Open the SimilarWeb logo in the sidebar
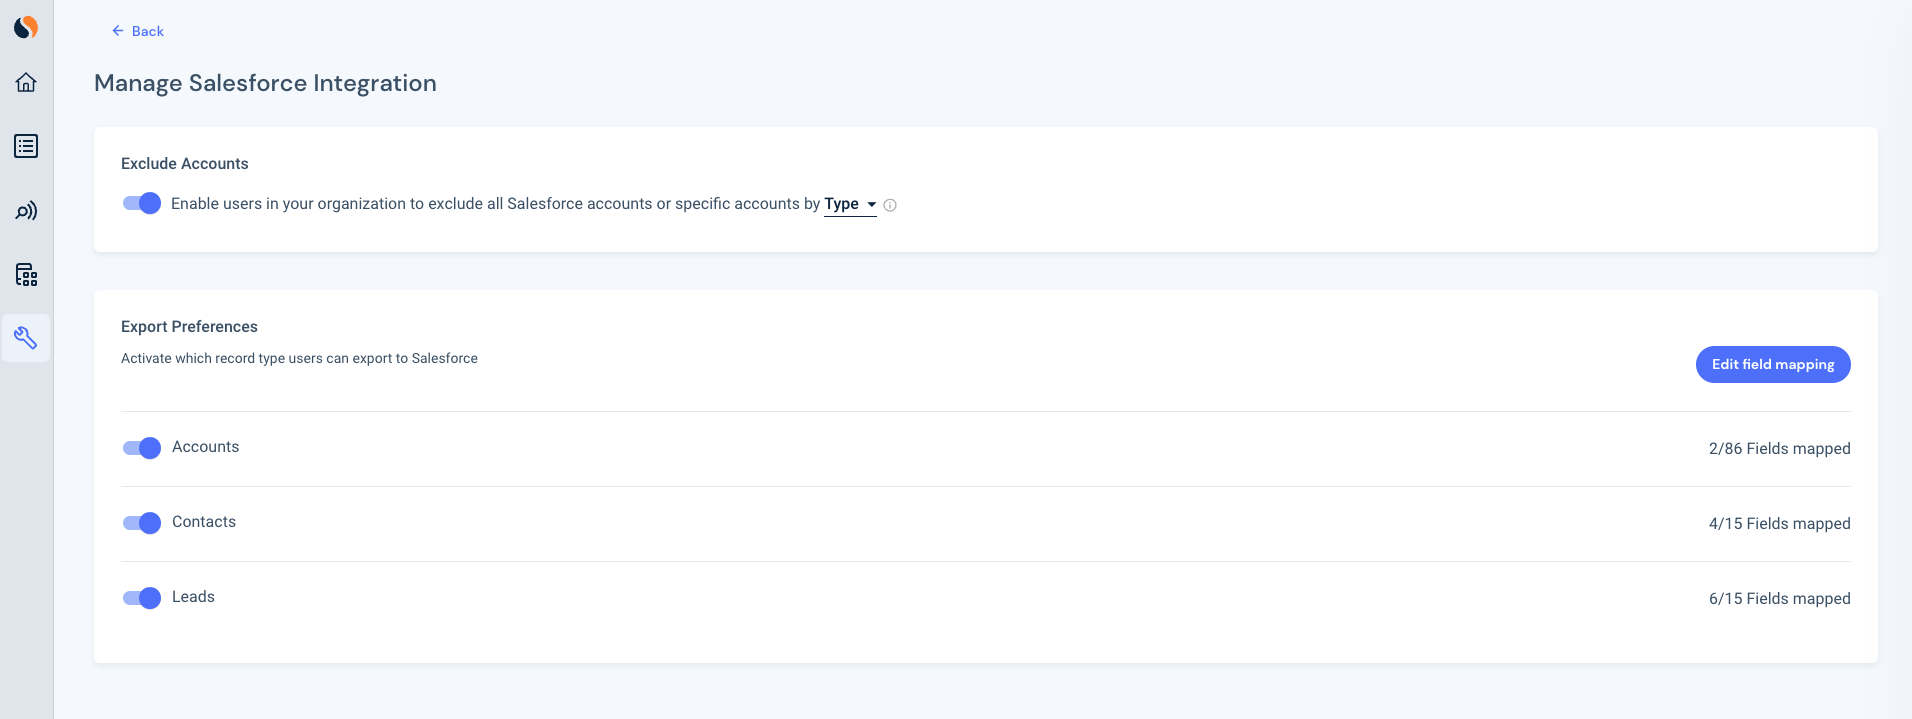The width and height of the screenshot is (1912, 719). click(26, 27)
